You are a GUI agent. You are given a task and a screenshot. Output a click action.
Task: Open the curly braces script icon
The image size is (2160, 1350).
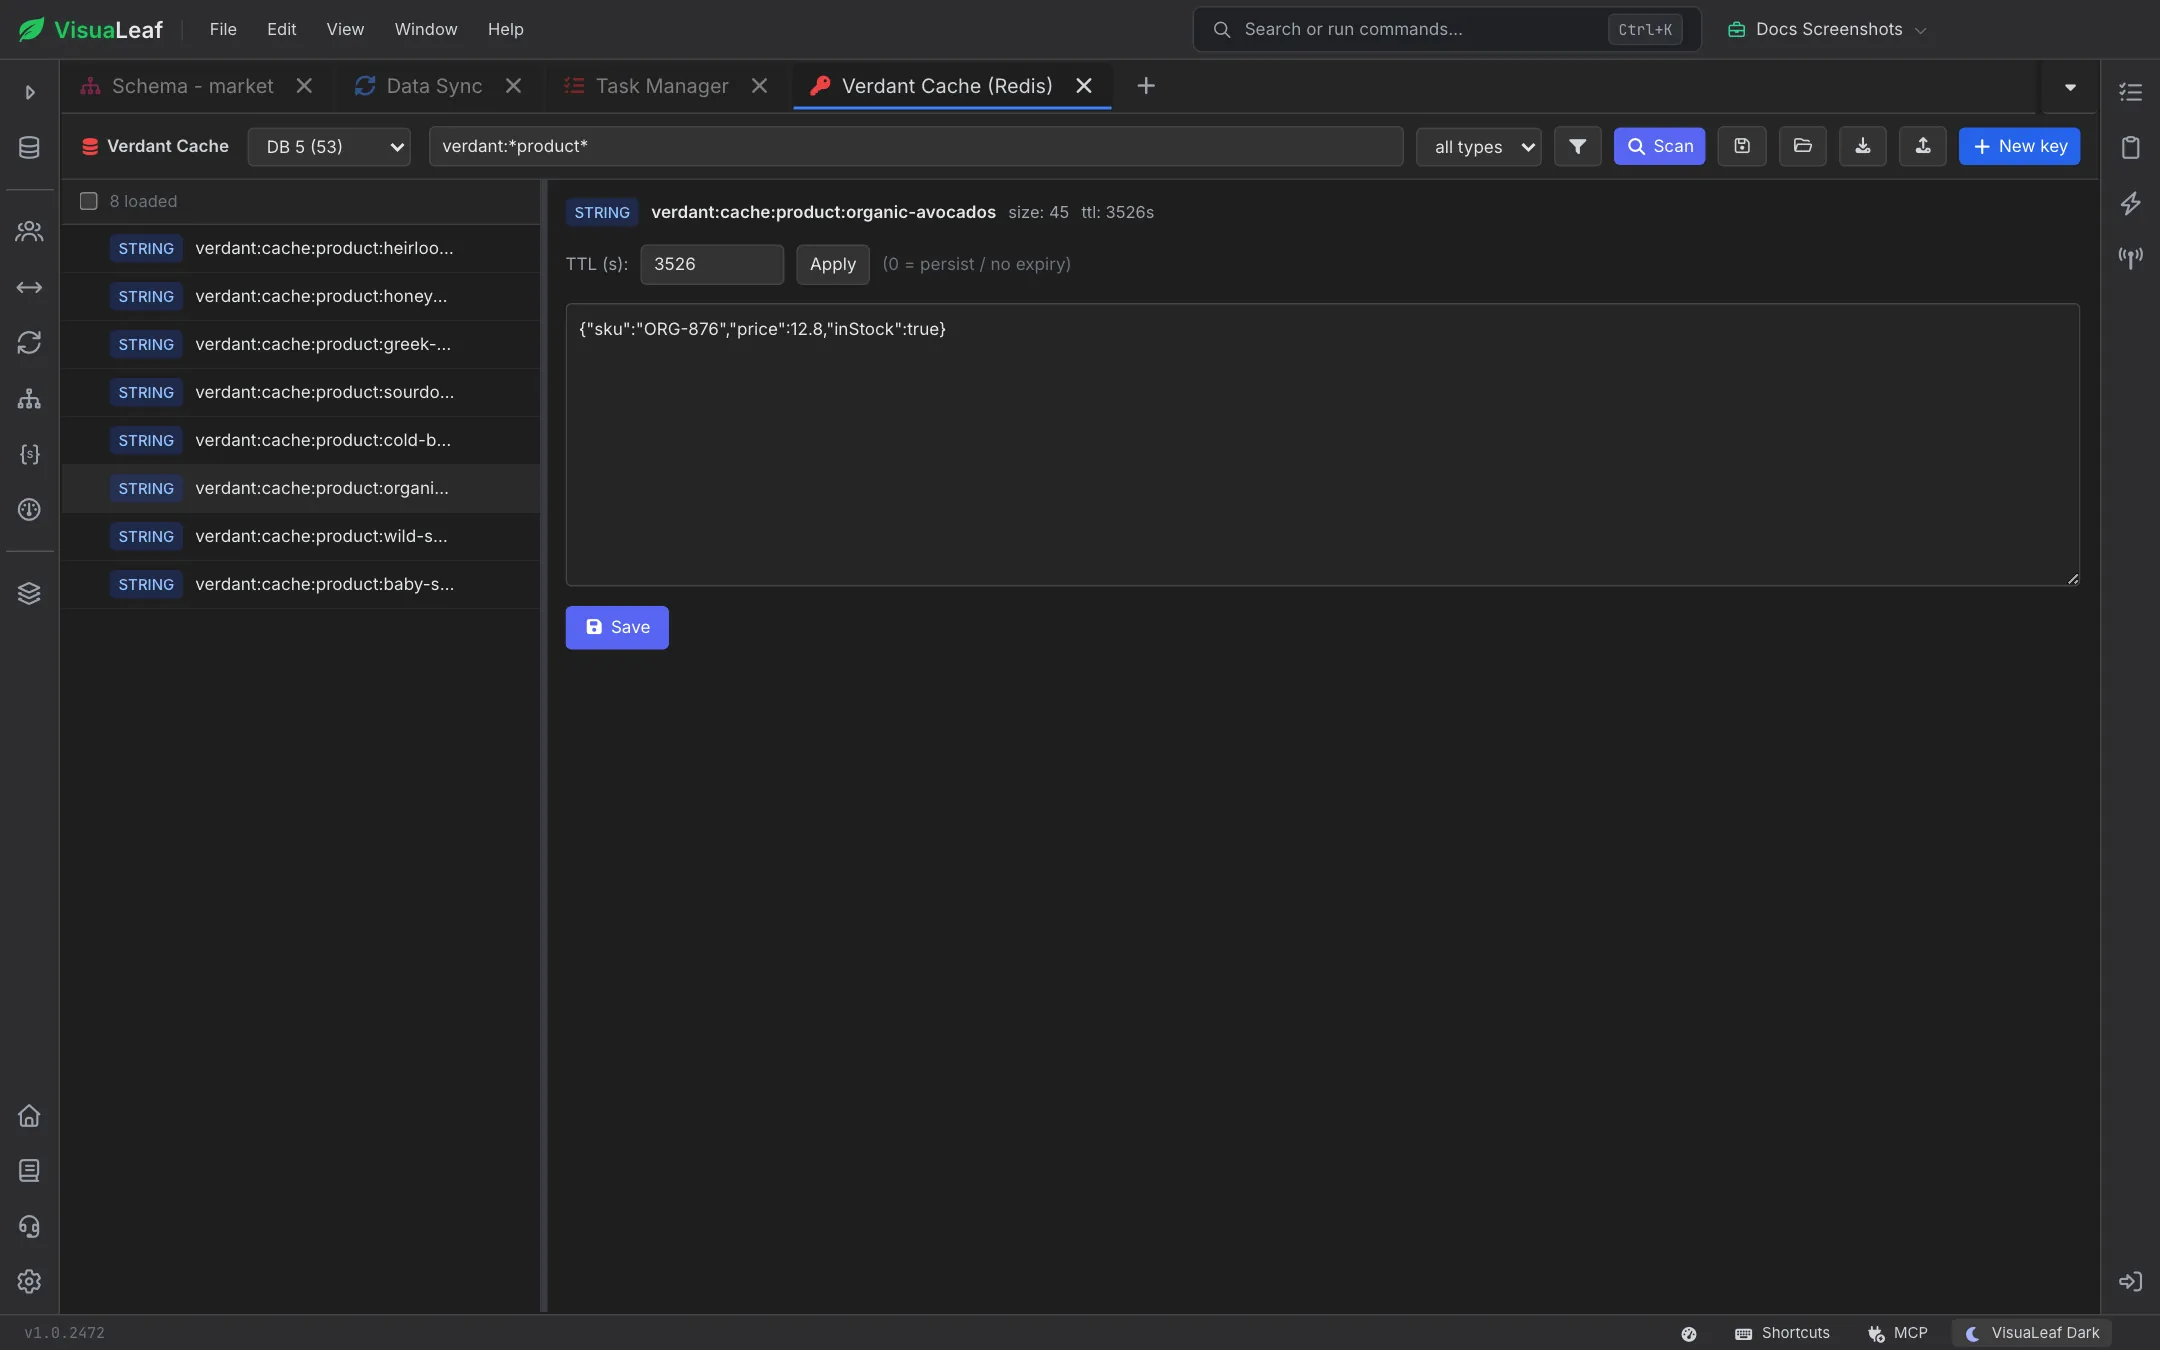tap(29, 454)
